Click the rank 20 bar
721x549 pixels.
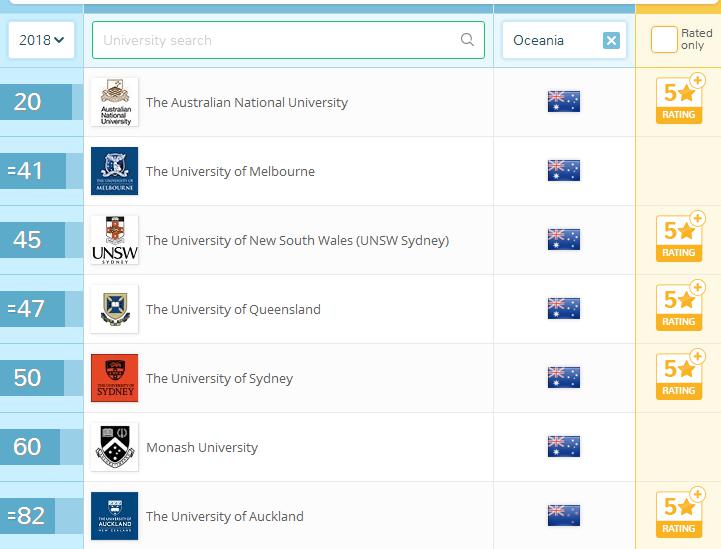coord(36,102)
